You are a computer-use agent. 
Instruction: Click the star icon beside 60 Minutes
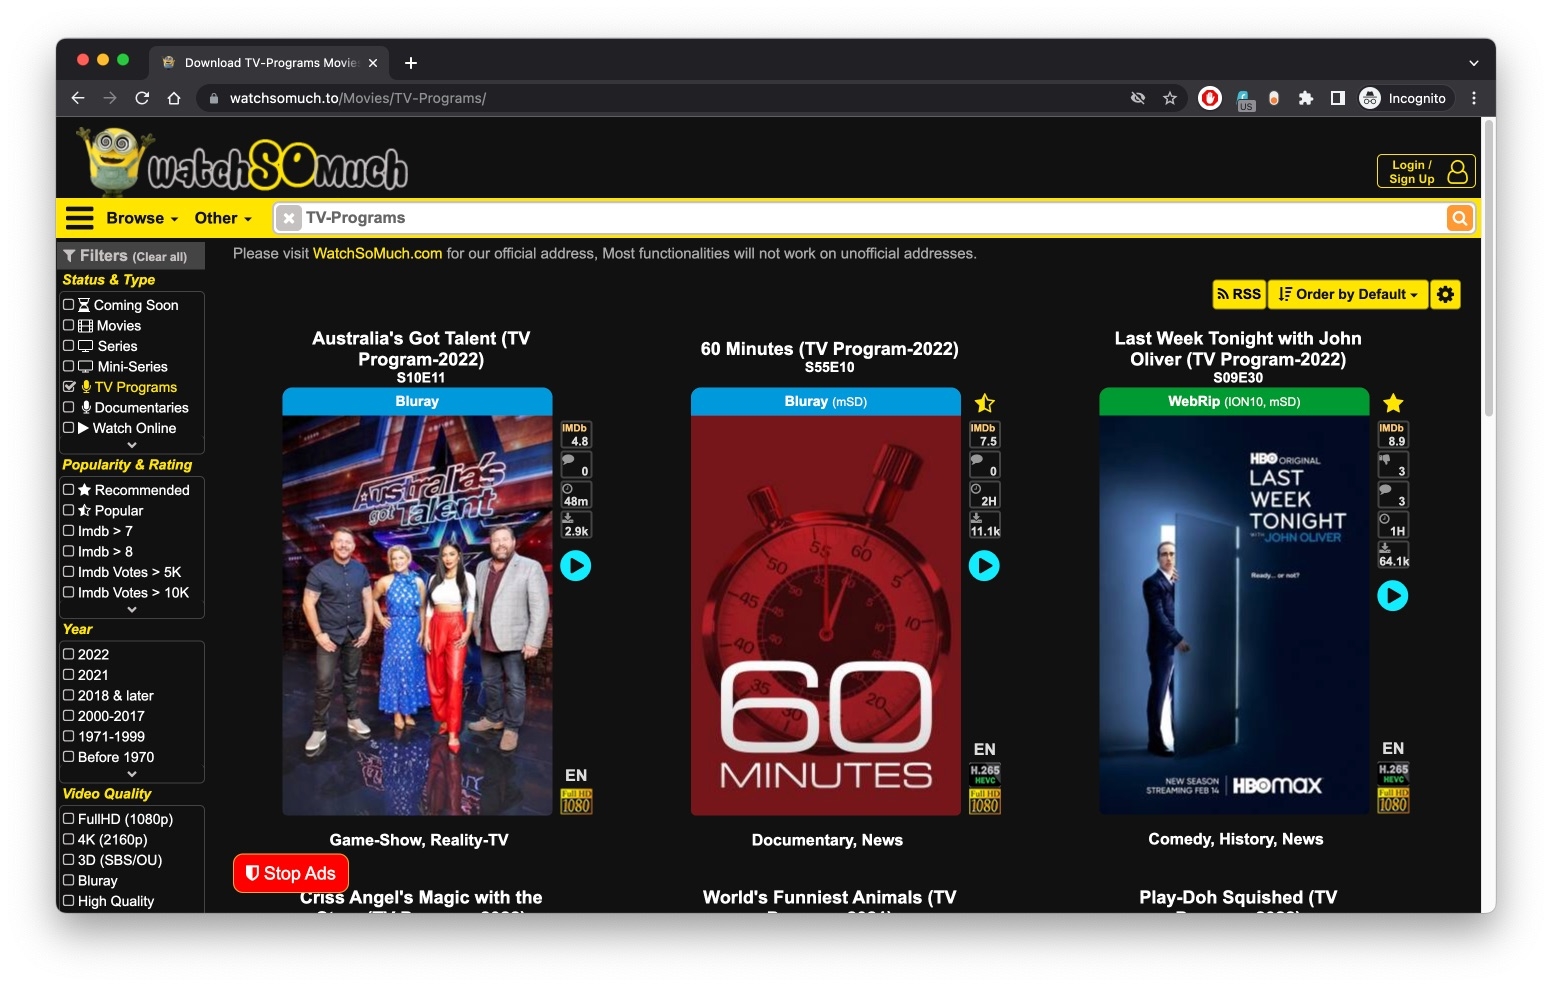click(x=984, y=403)
